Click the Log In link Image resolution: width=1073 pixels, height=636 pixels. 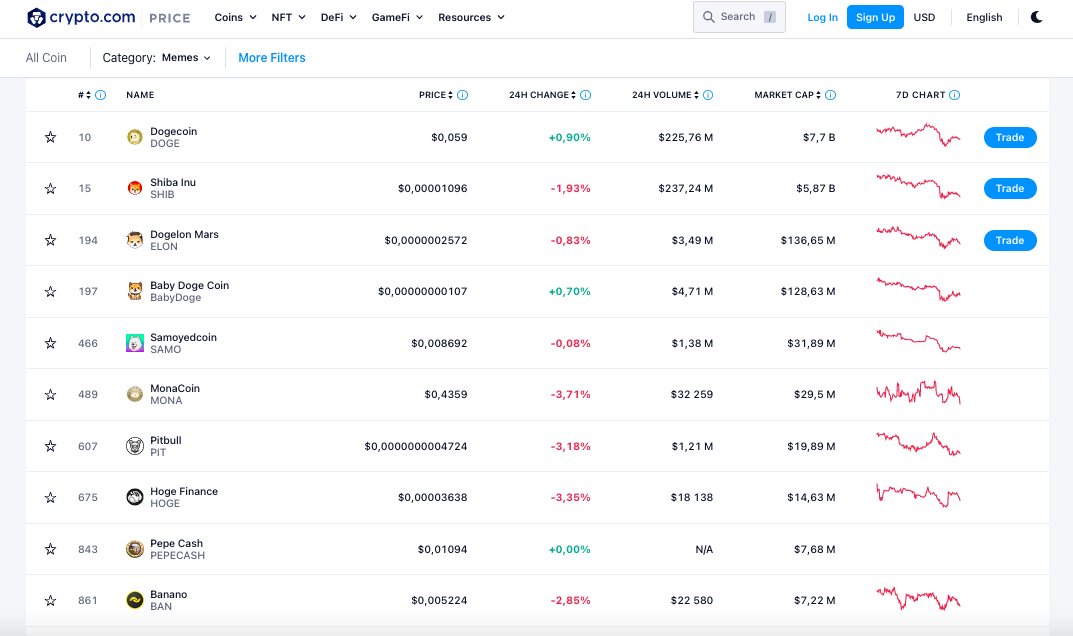pyautogui.click(x=823, y=17)
